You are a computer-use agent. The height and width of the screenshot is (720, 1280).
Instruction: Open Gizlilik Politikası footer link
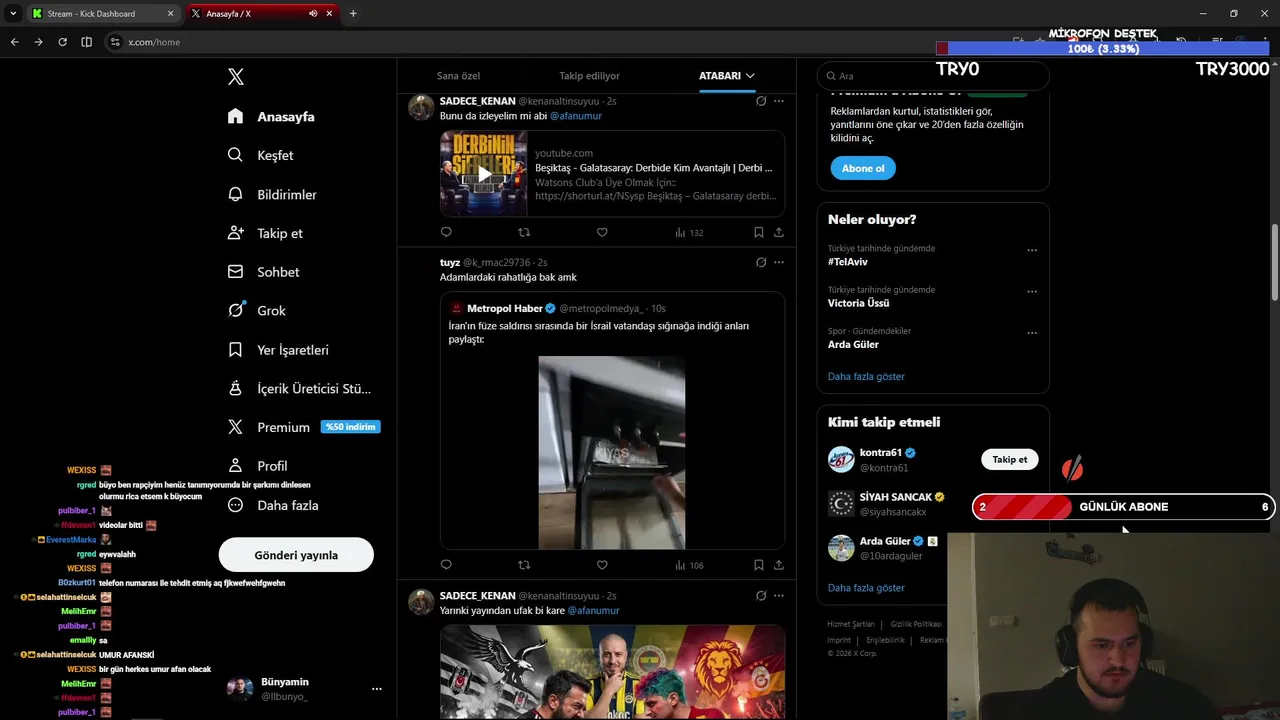(915, 624)
